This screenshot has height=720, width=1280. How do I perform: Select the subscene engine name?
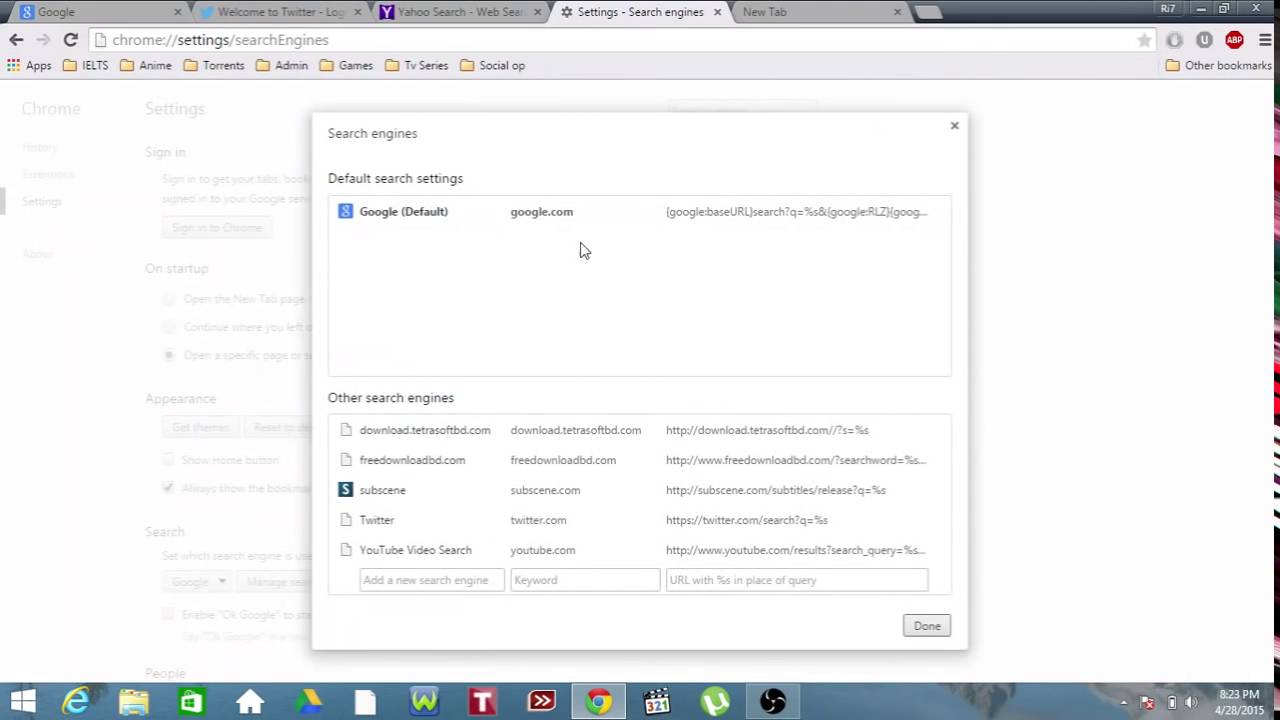tap(382, 490)
